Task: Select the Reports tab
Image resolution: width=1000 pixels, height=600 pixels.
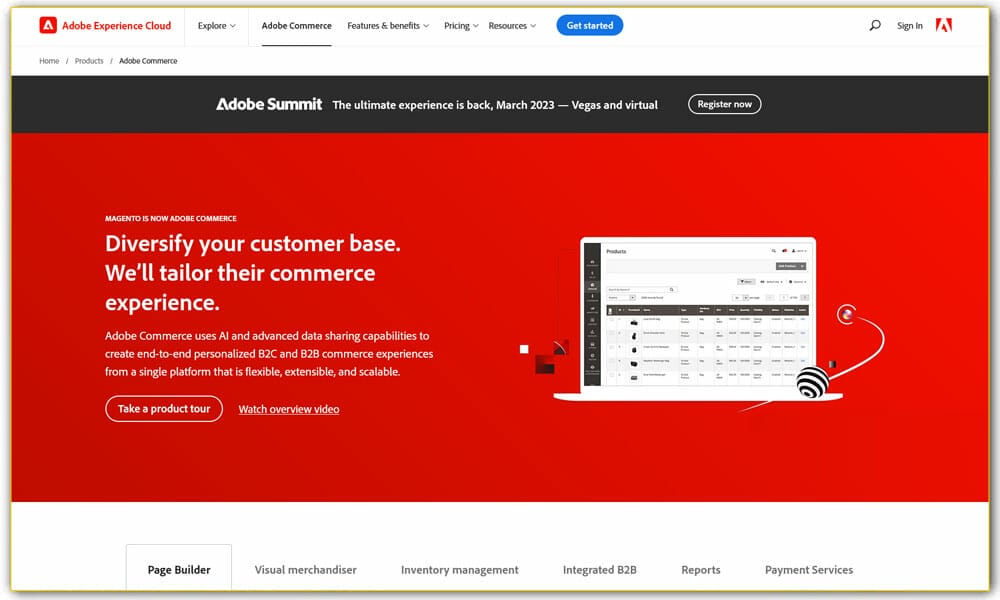Action: [x=701, y=569]
